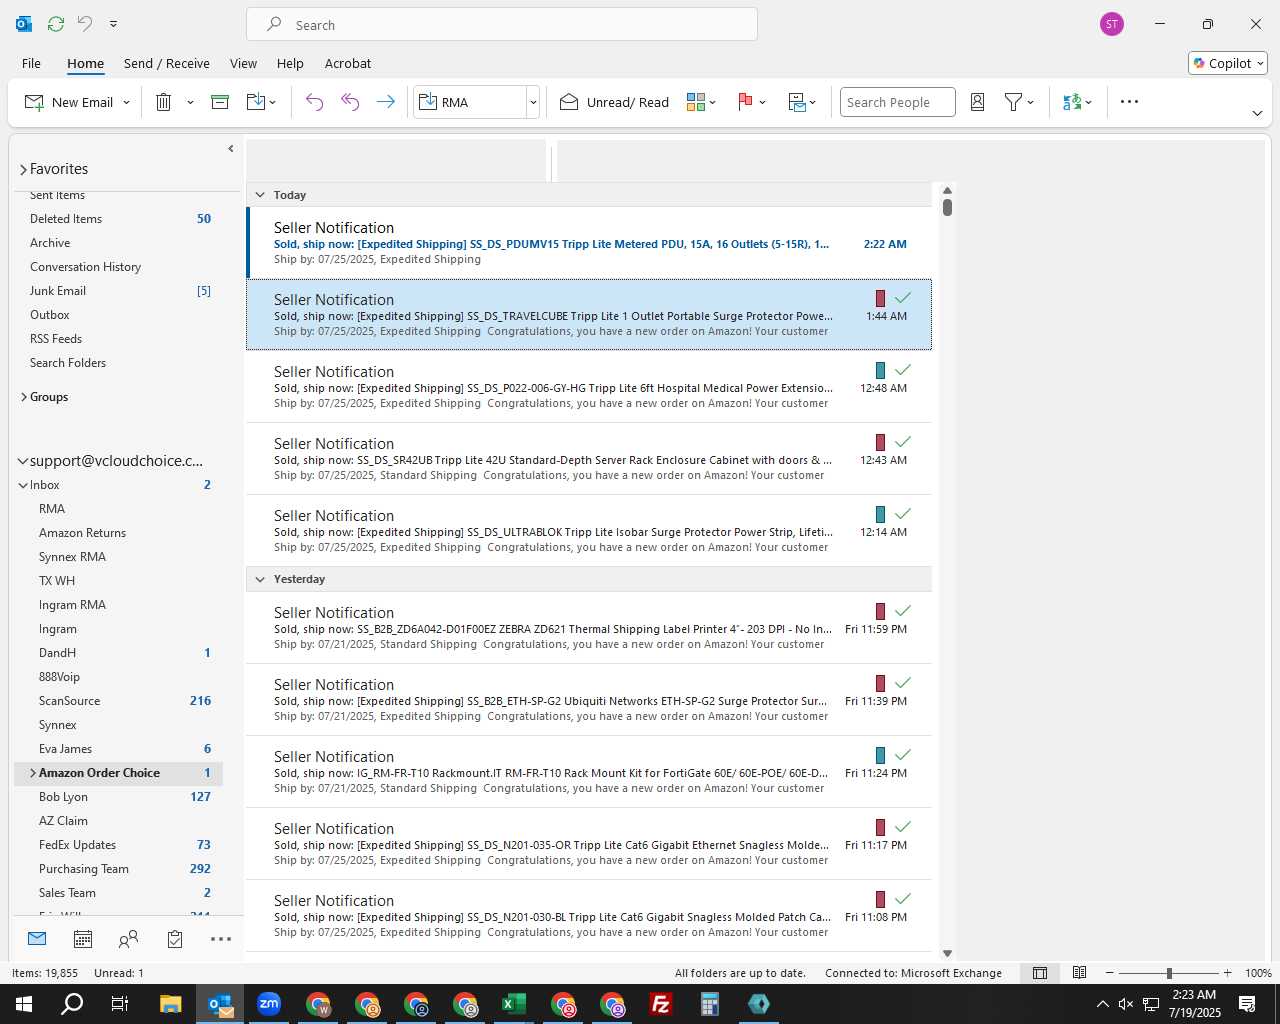Screen dimensions: 1280x1024
Task: Open the RMA Quick Steps dropdown
Action: click(x=533, y=102)
